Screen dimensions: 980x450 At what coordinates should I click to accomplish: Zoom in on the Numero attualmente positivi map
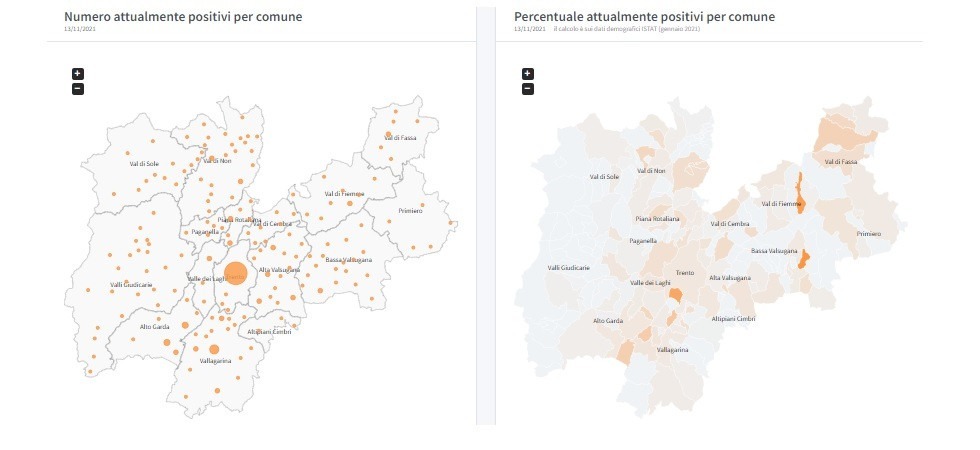click(78, 73)
